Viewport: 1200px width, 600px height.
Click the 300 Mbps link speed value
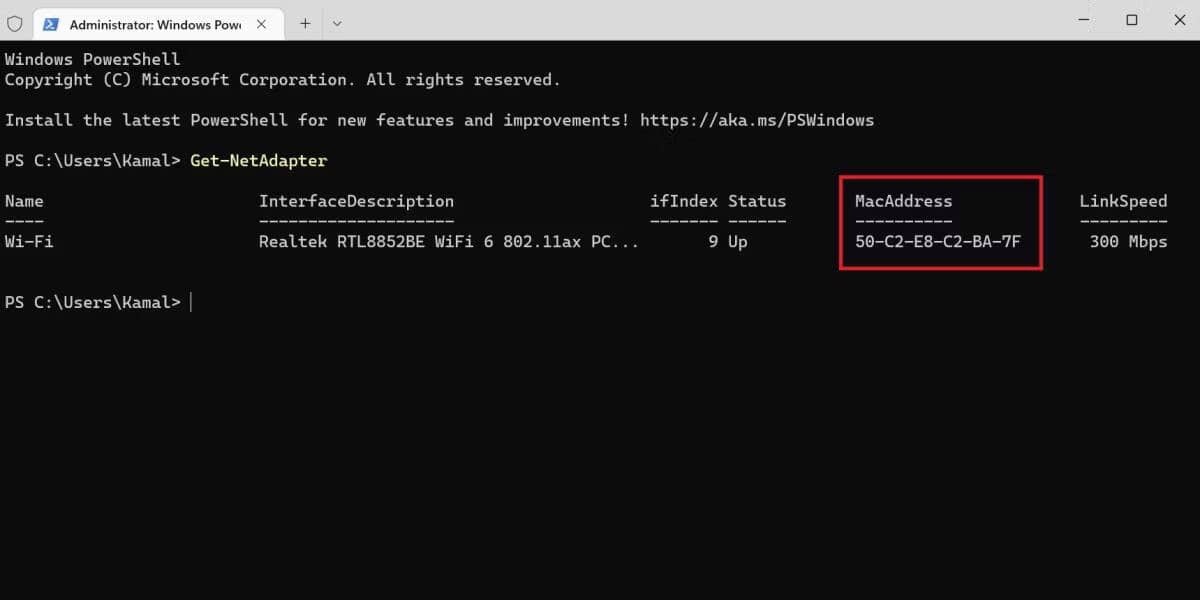(1128, 242)
